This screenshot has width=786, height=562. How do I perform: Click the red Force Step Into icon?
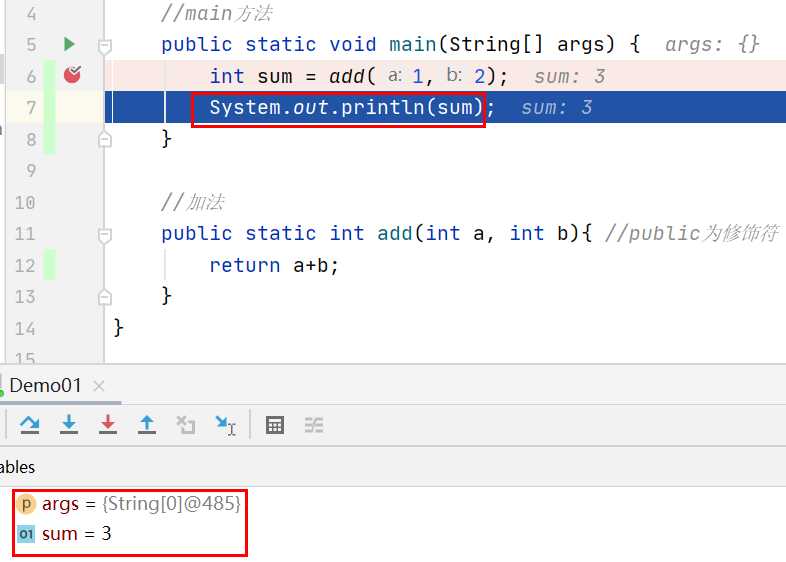108,425
